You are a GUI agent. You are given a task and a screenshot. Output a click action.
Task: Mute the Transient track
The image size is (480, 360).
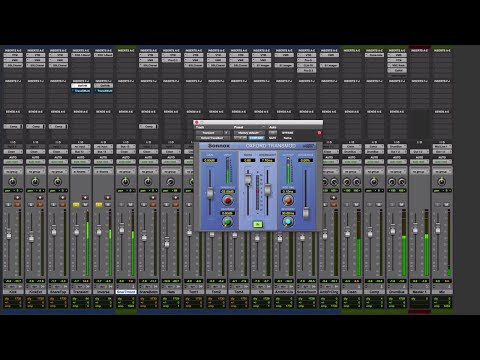click(x=85, y=204)
